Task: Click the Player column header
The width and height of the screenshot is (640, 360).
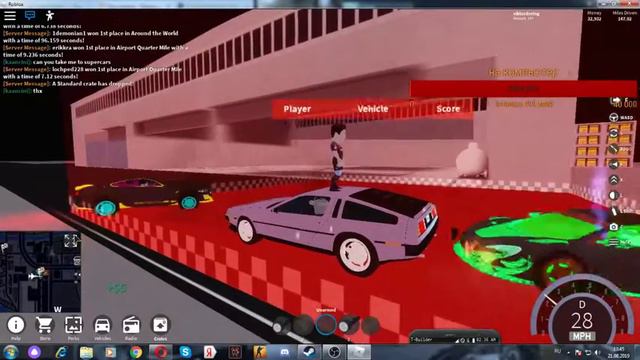Action: coord(297,109)
